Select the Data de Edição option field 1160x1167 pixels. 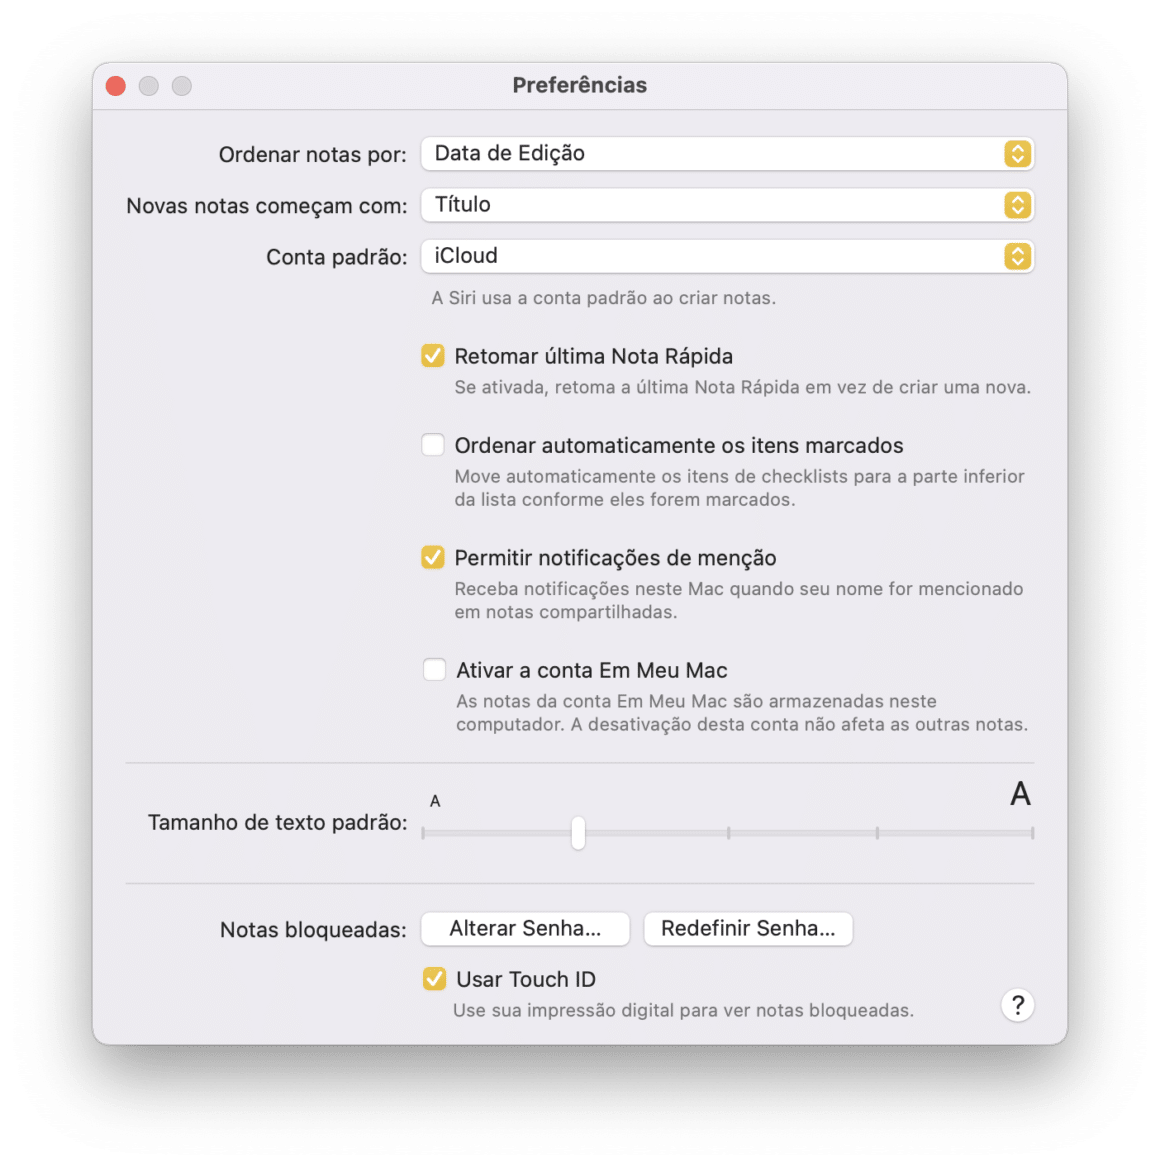[x=700, y=154]
